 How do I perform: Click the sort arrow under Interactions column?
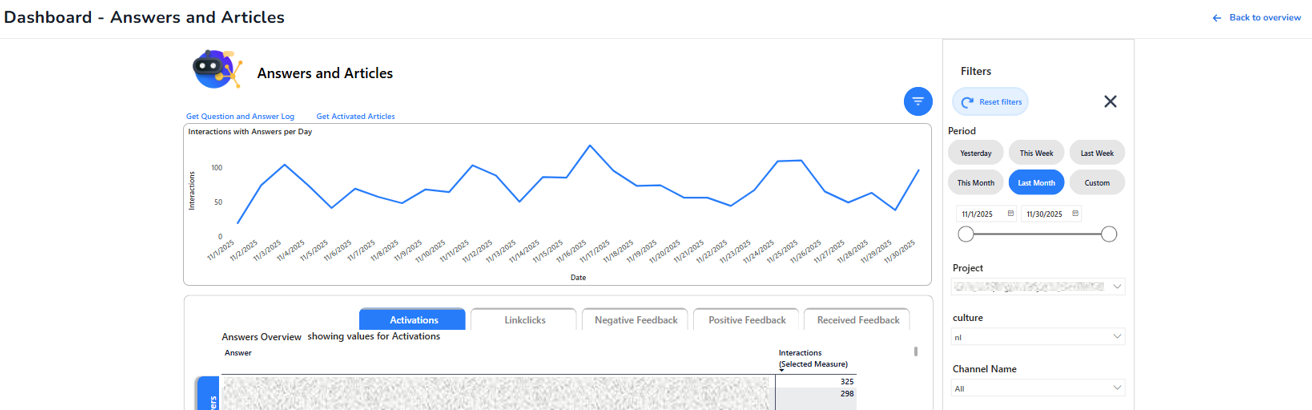[782, 371]
